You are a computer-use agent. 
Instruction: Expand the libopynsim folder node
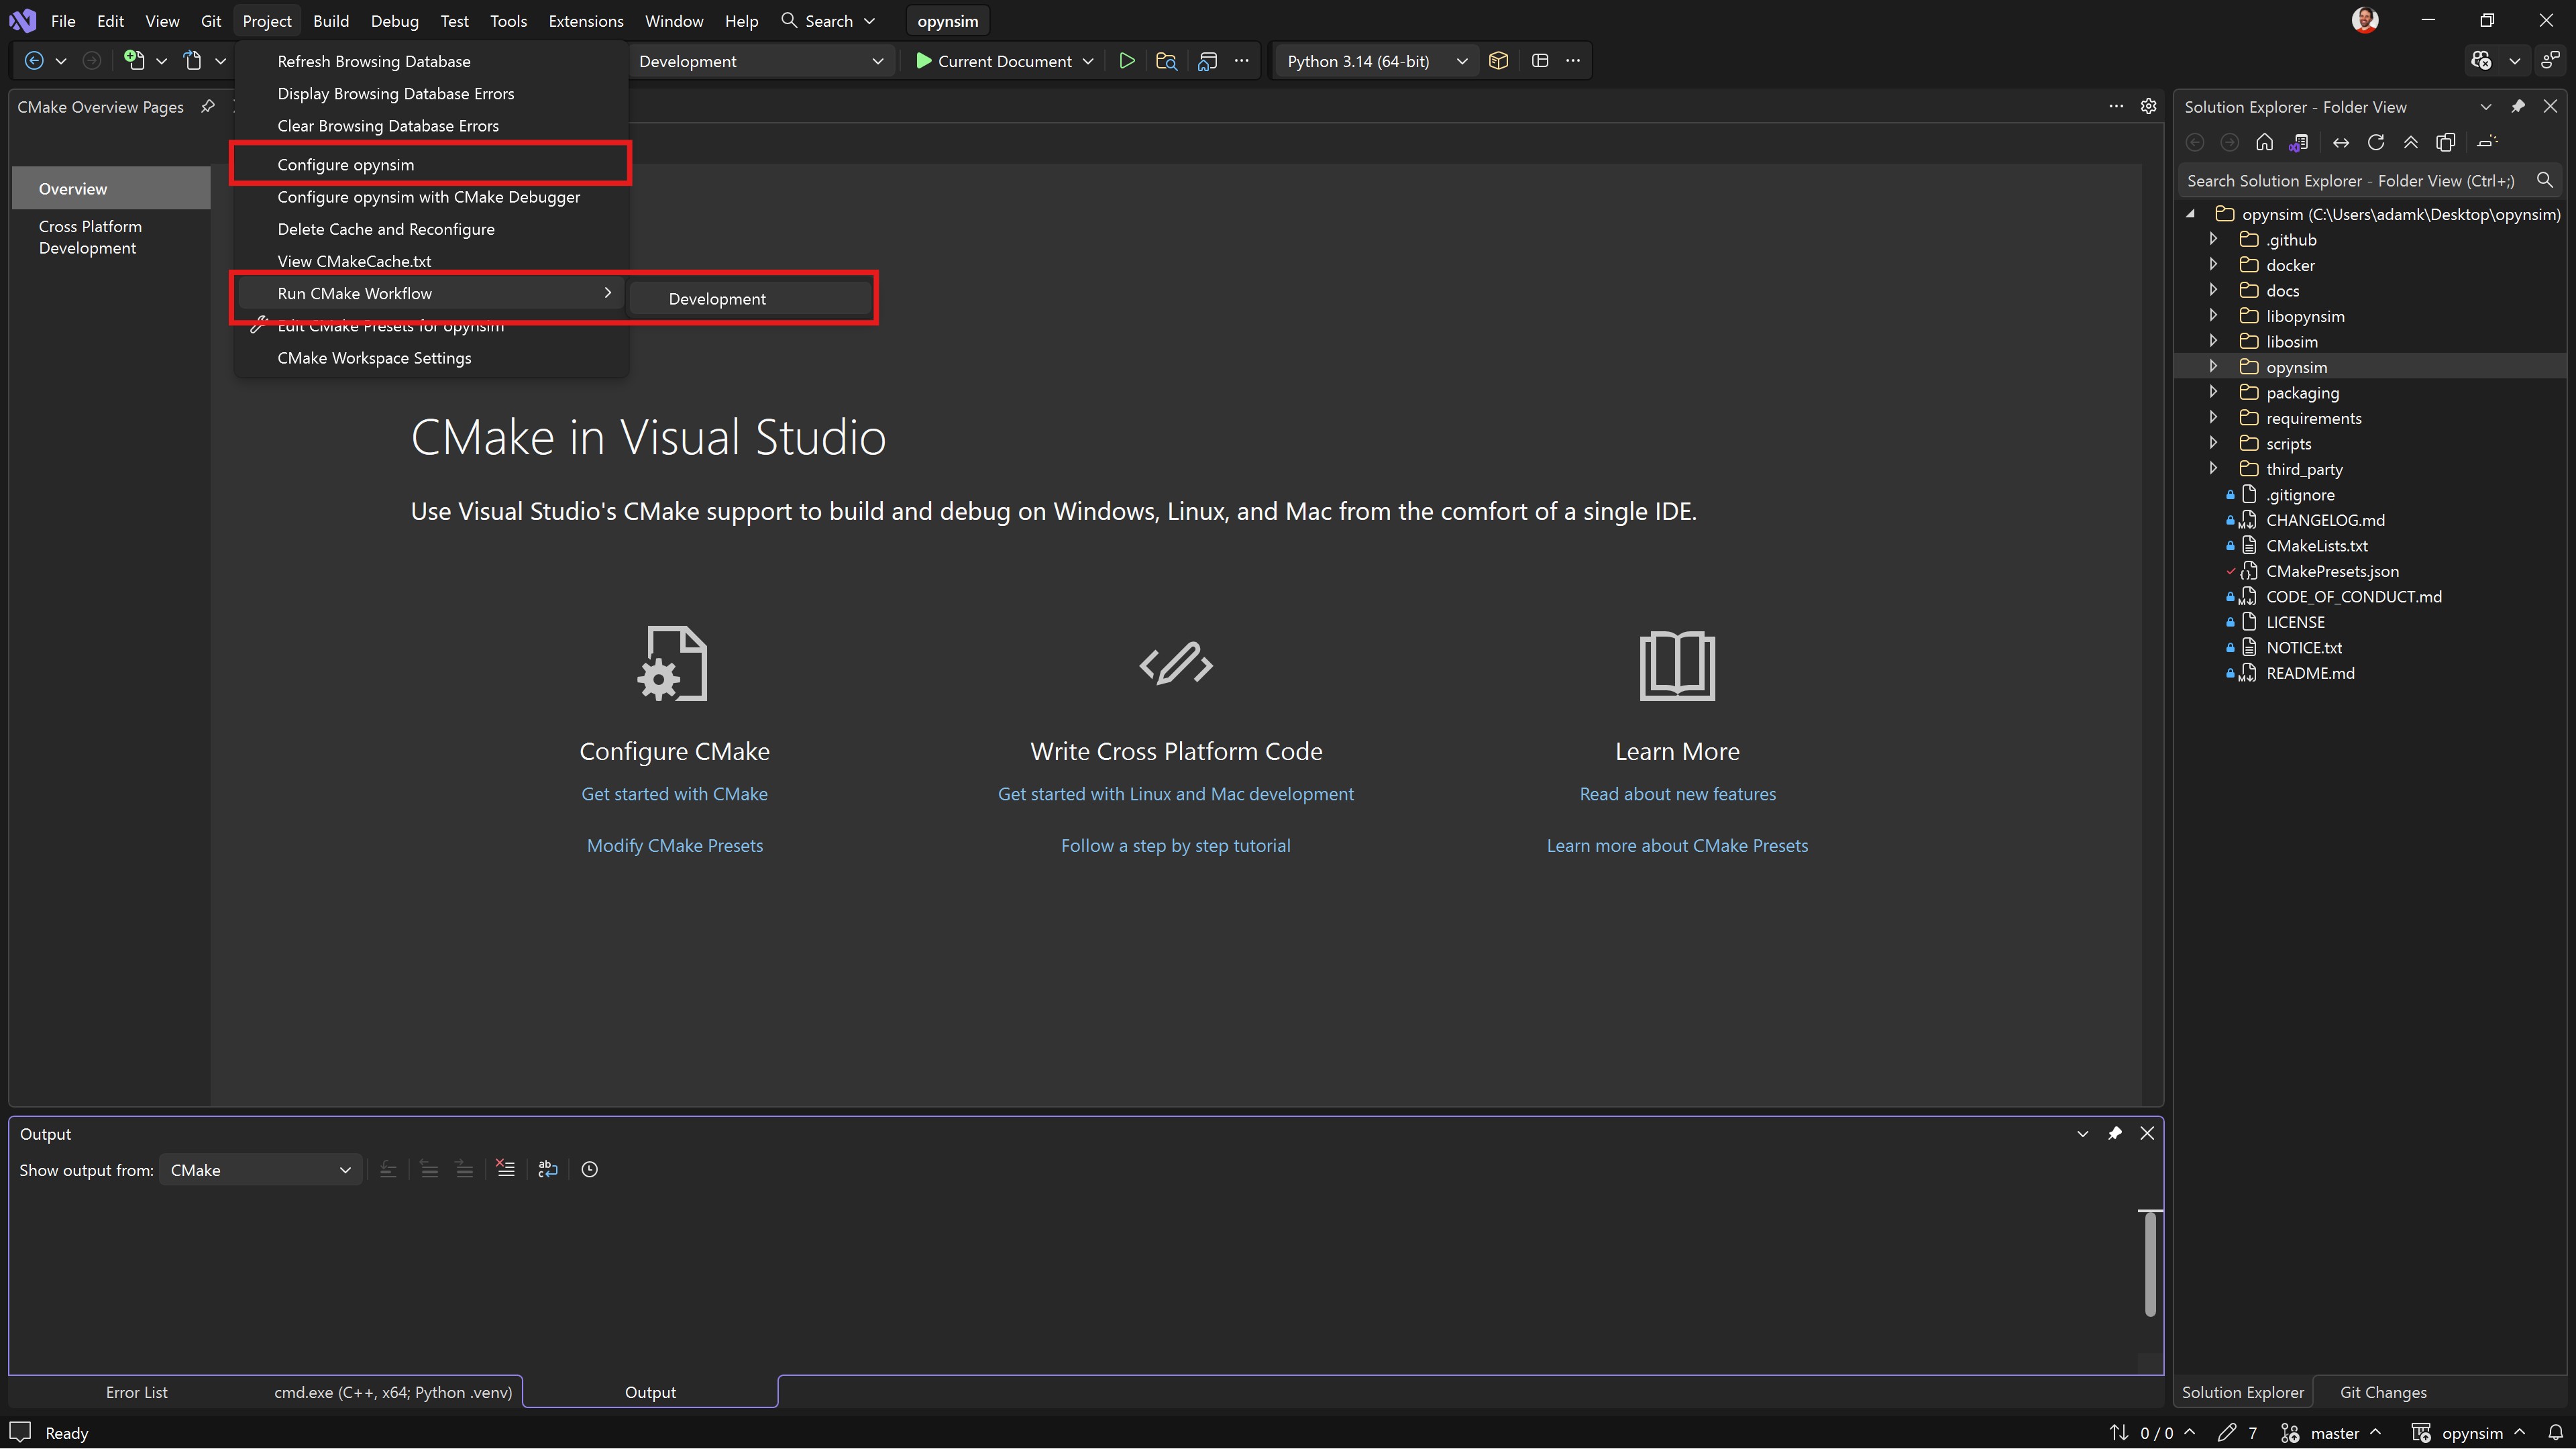click(2213, 316)
